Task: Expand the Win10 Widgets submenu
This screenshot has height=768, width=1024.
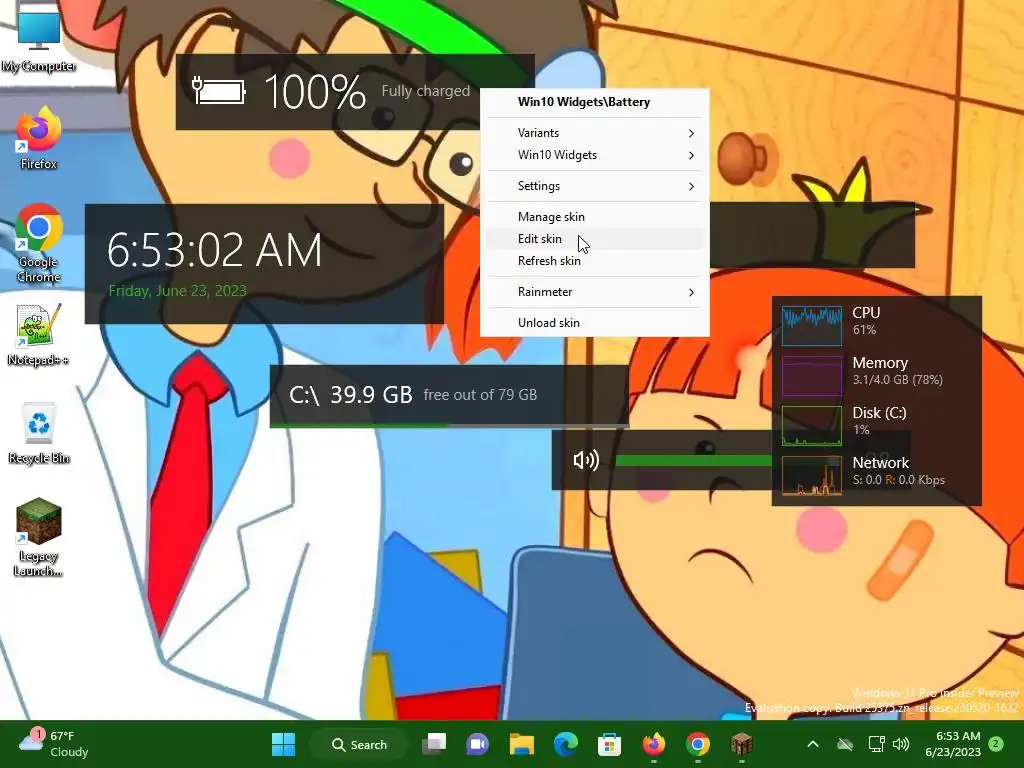Action: point(594,155)
